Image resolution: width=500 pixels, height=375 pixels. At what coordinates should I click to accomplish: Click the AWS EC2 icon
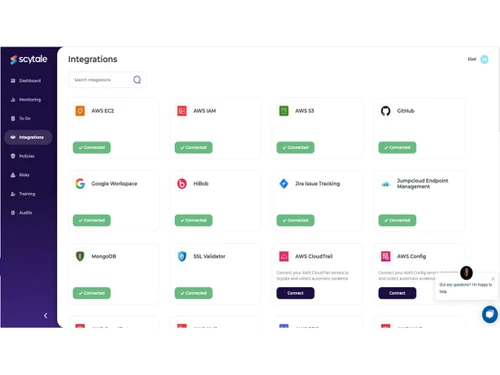click(x=80, y=111)
